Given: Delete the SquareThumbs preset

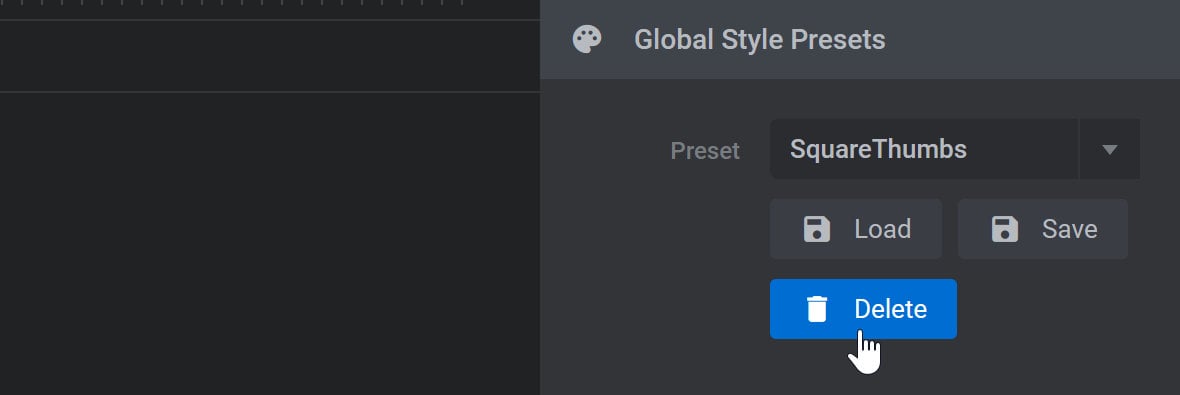Looking at the screenshot, I should (863, 309).
